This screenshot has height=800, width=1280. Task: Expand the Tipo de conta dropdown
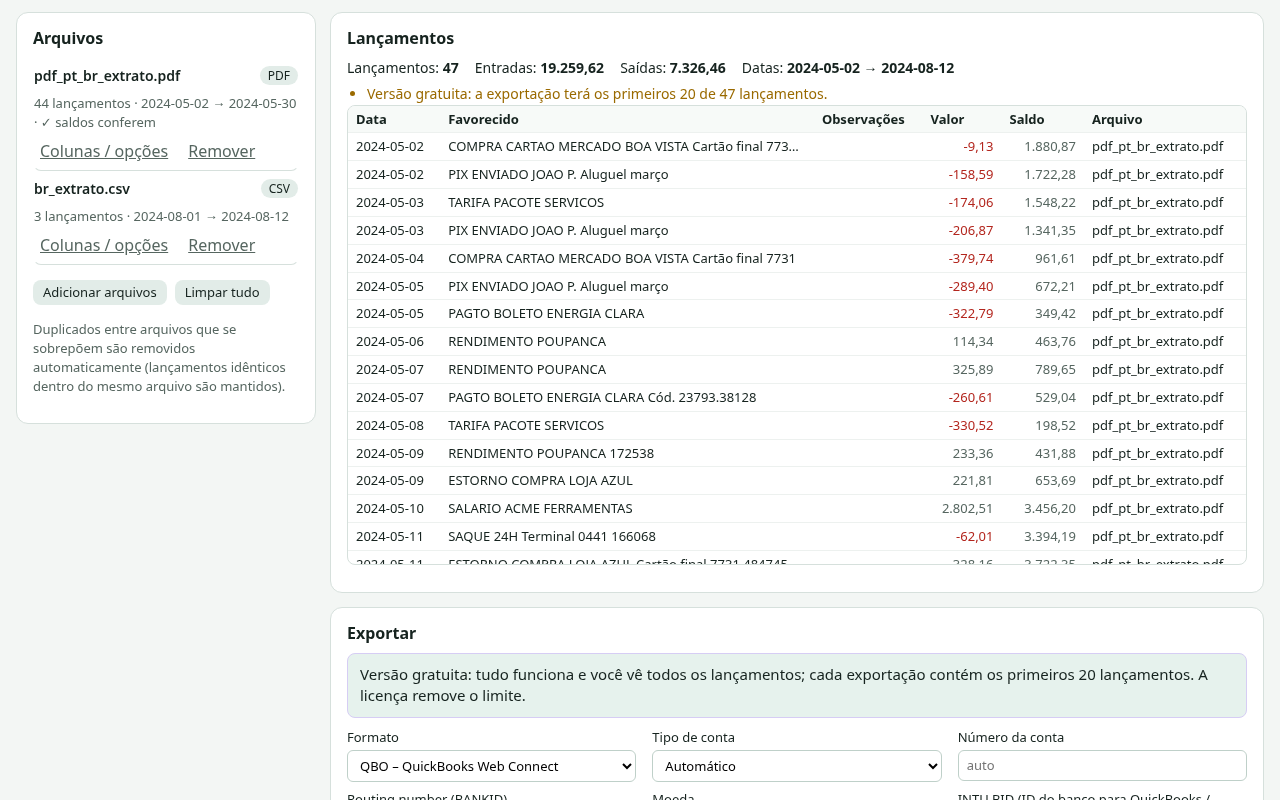coord(797,766)
